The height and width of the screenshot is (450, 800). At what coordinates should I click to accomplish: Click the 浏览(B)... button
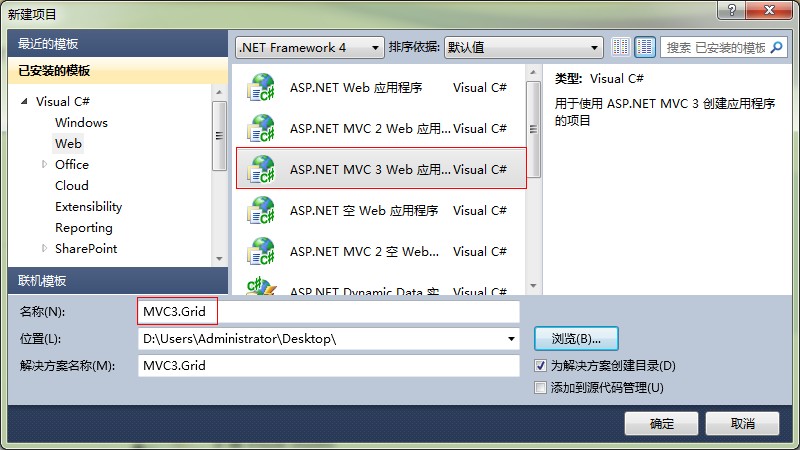tap(576, 339)
